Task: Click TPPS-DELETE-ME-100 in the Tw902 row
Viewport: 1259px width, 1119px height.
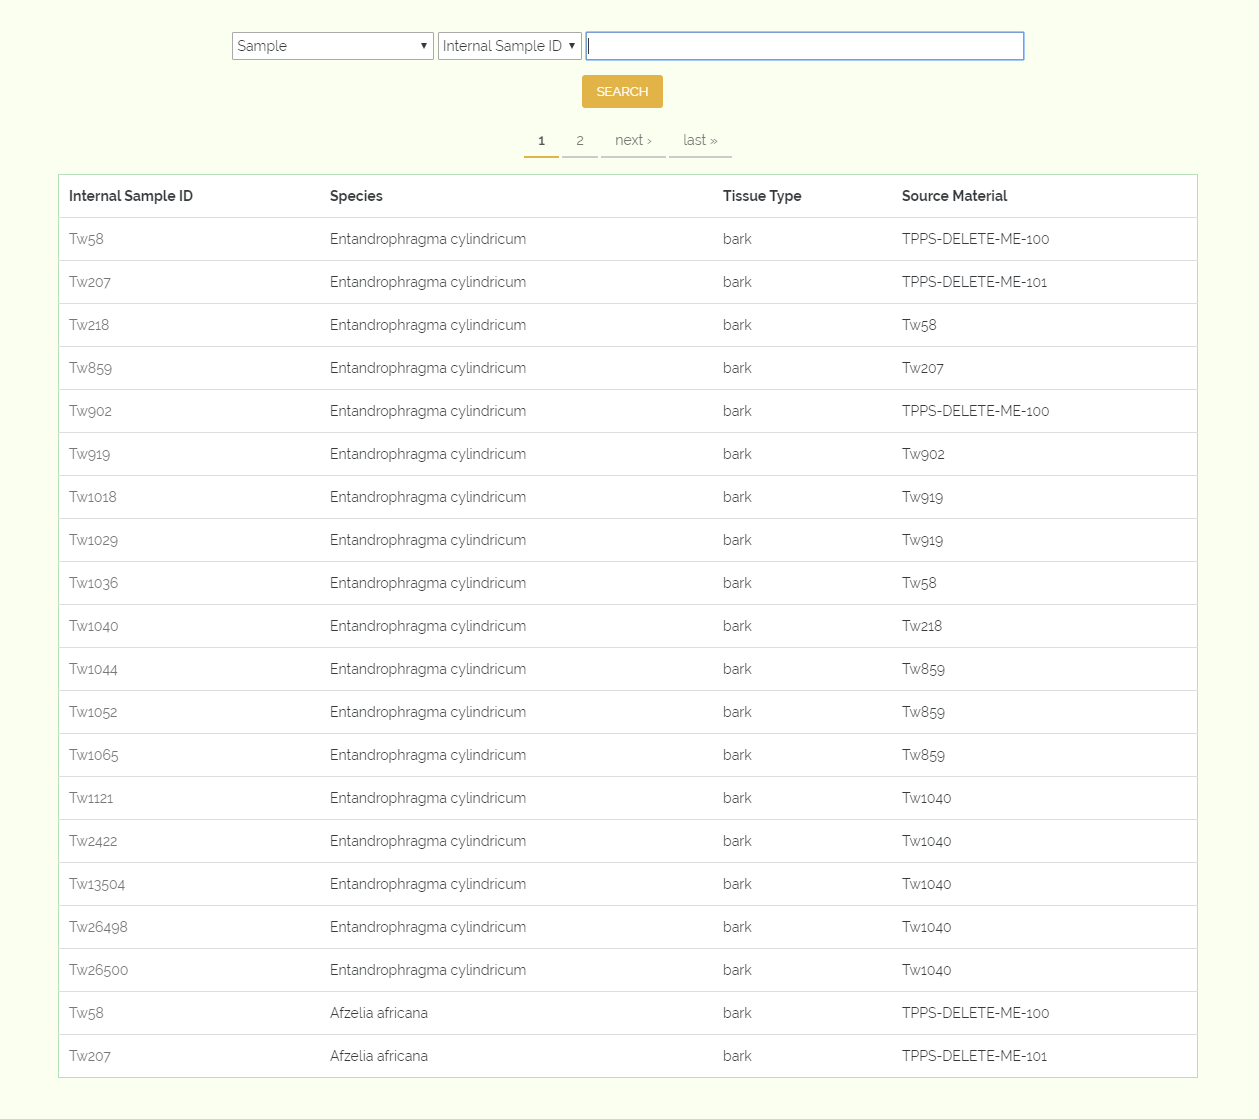Action: (975, 411)
